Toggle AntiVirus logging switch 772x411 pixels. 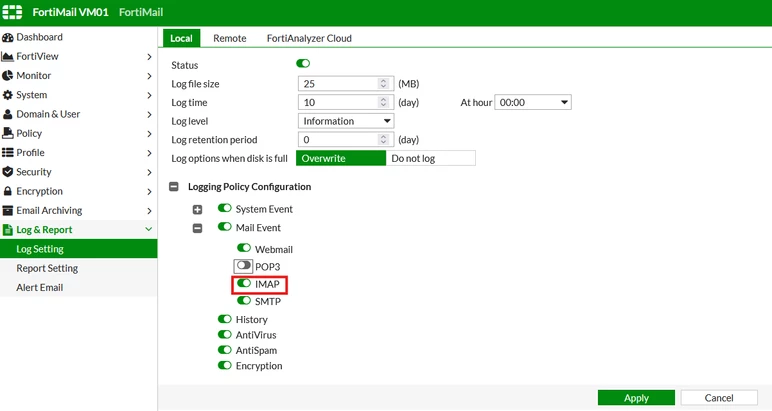tap(225, 334)
